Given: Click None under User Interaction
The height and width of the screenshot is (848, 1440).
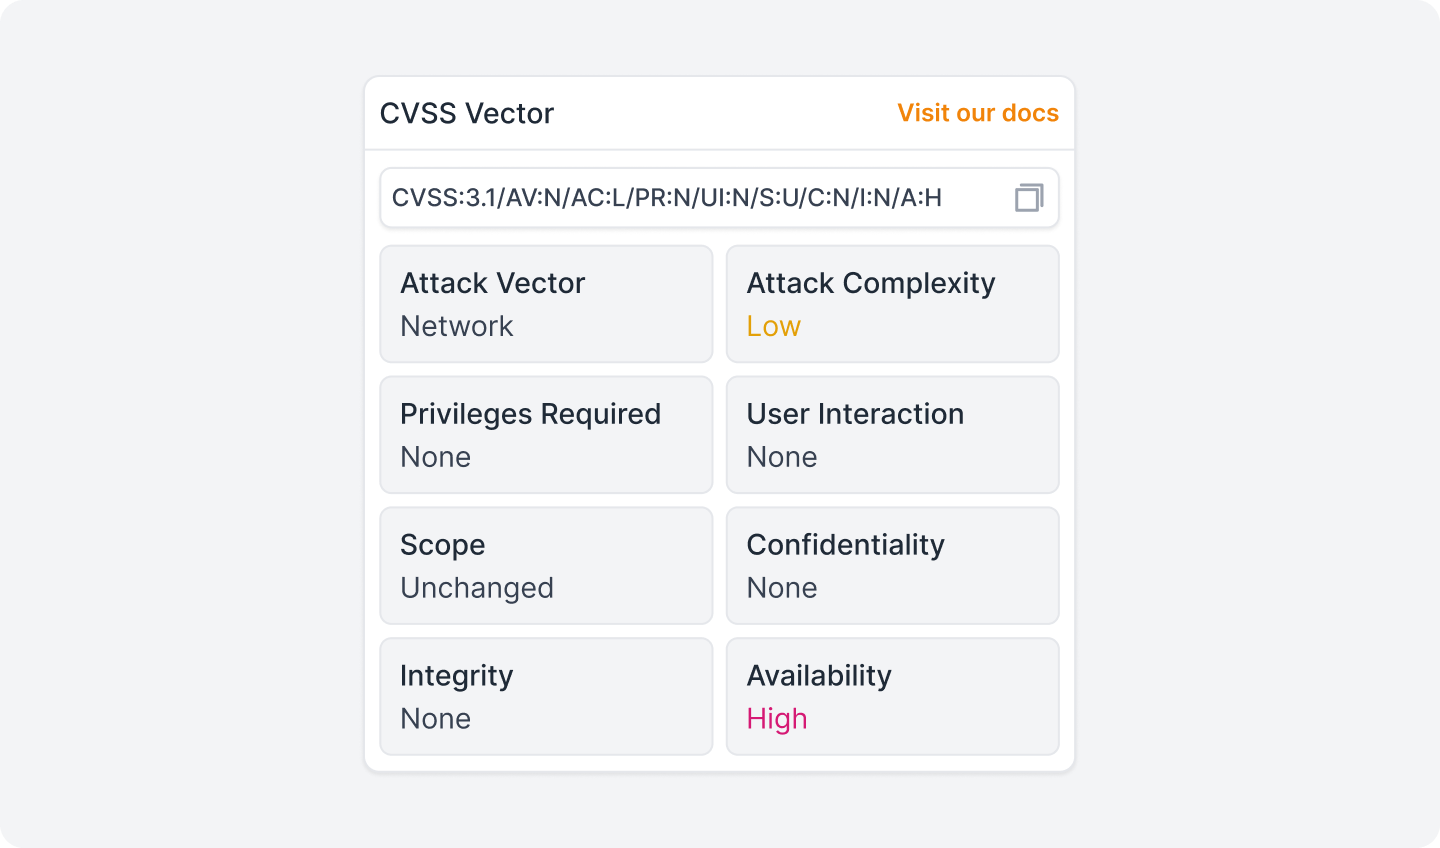Looking at the screenshot, I should pos(782,457).
